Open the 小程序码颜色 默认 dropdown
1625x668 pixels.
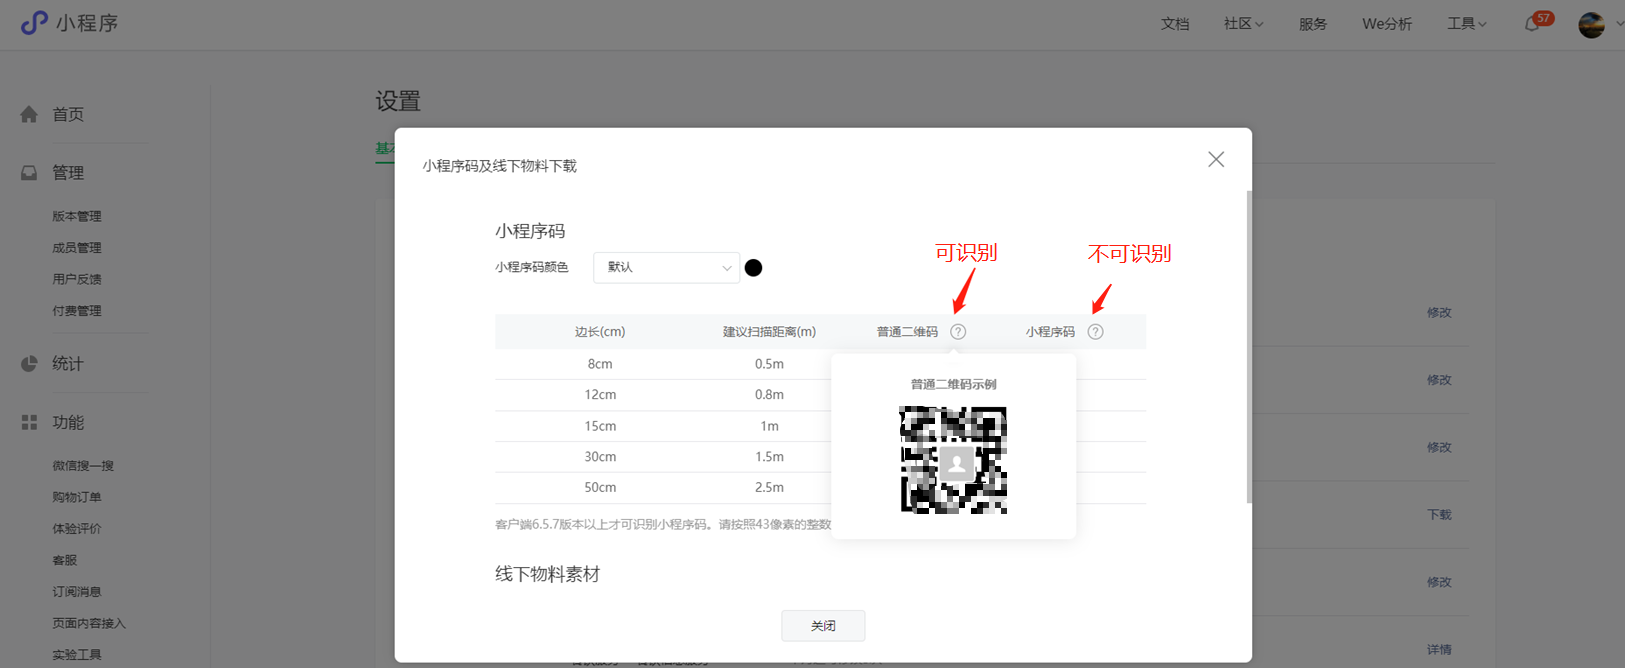coord(667,268)
